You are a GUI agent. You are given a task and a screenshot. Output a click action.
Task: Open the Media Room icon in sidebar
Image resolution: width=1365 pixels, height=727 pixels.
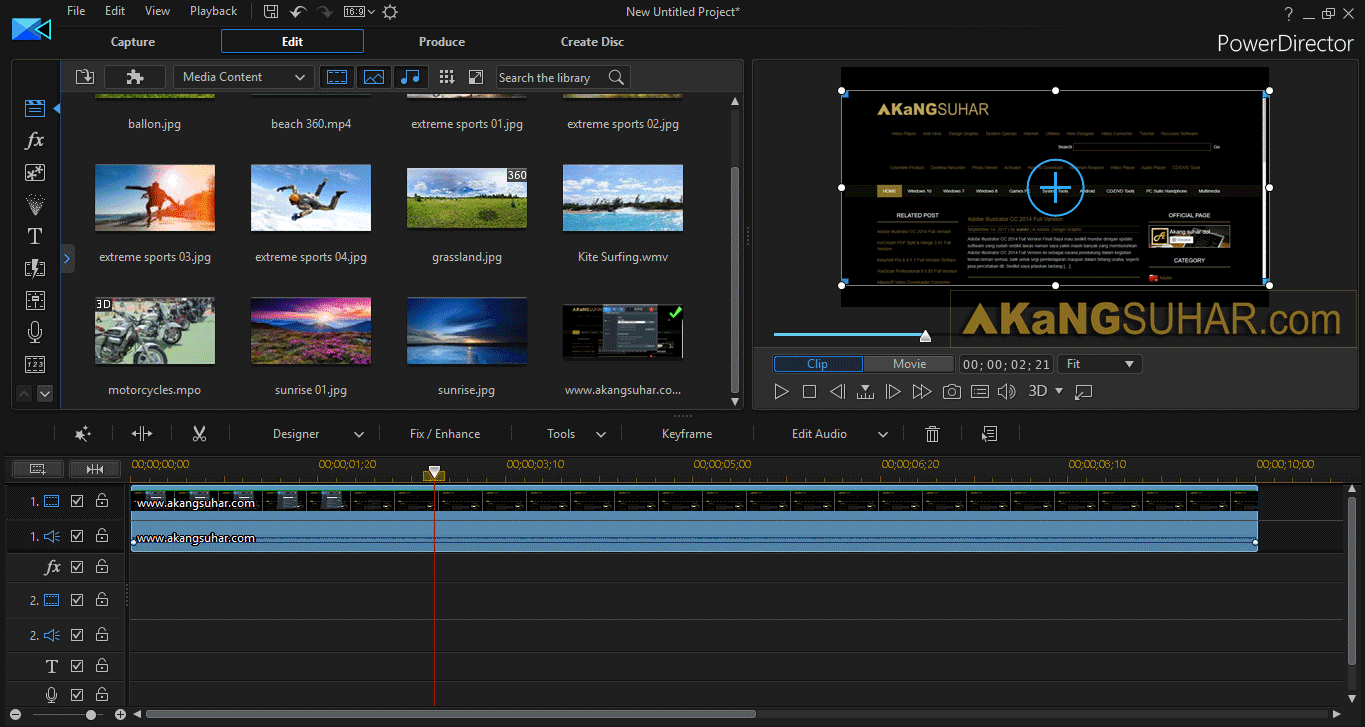35,108
